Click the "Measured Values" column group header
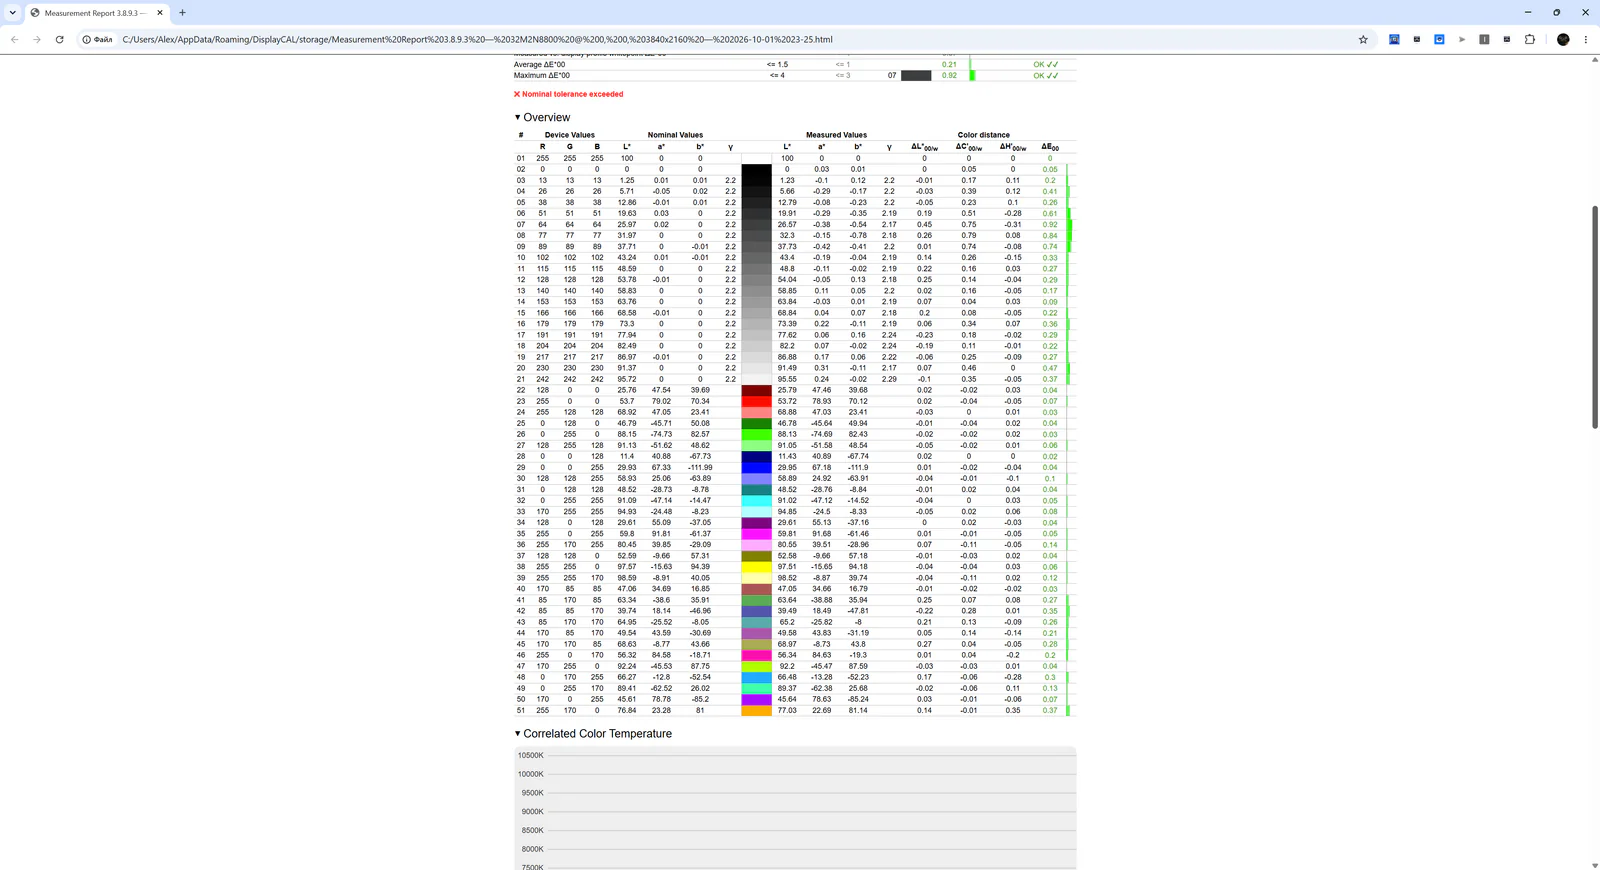The width and height of the screenshot is (1600, 870). click(836, 135)
